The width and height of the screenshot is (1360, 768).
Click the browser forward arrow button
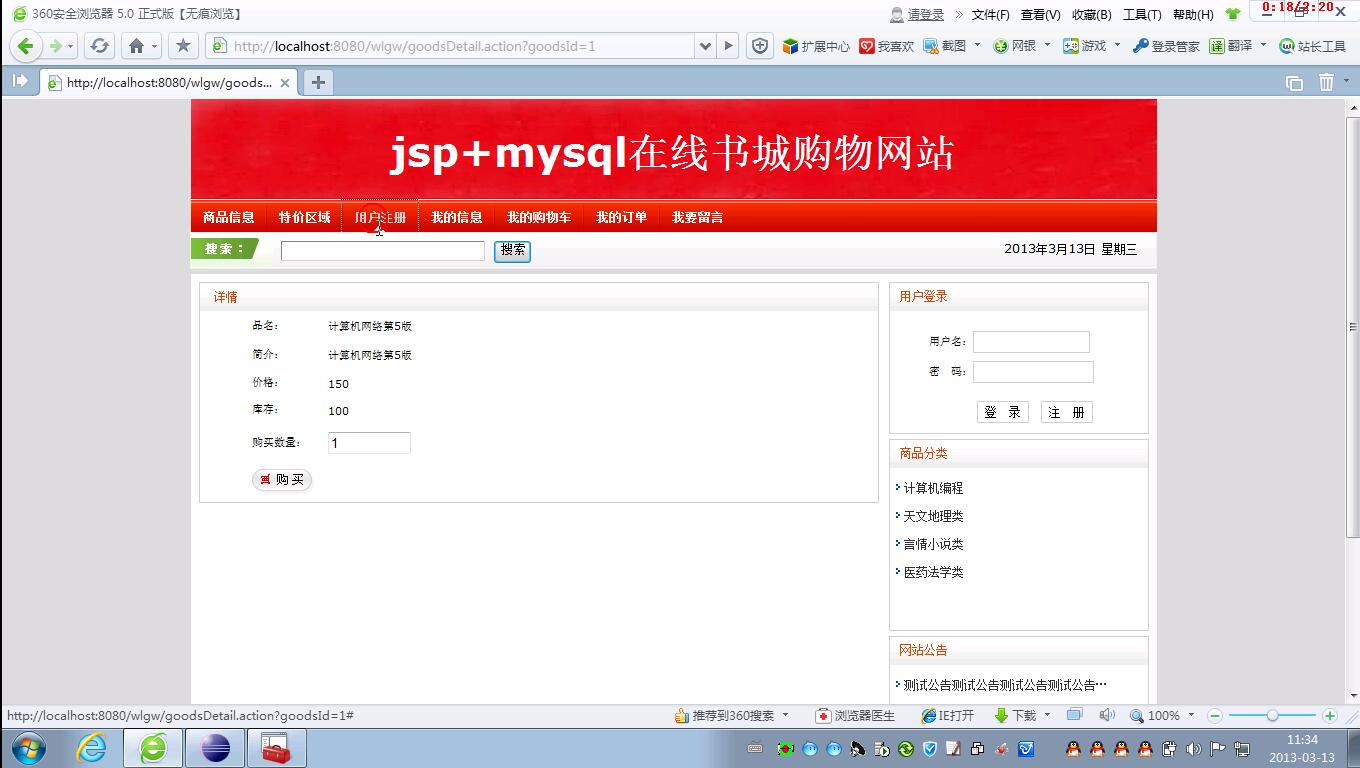point(55,46)
